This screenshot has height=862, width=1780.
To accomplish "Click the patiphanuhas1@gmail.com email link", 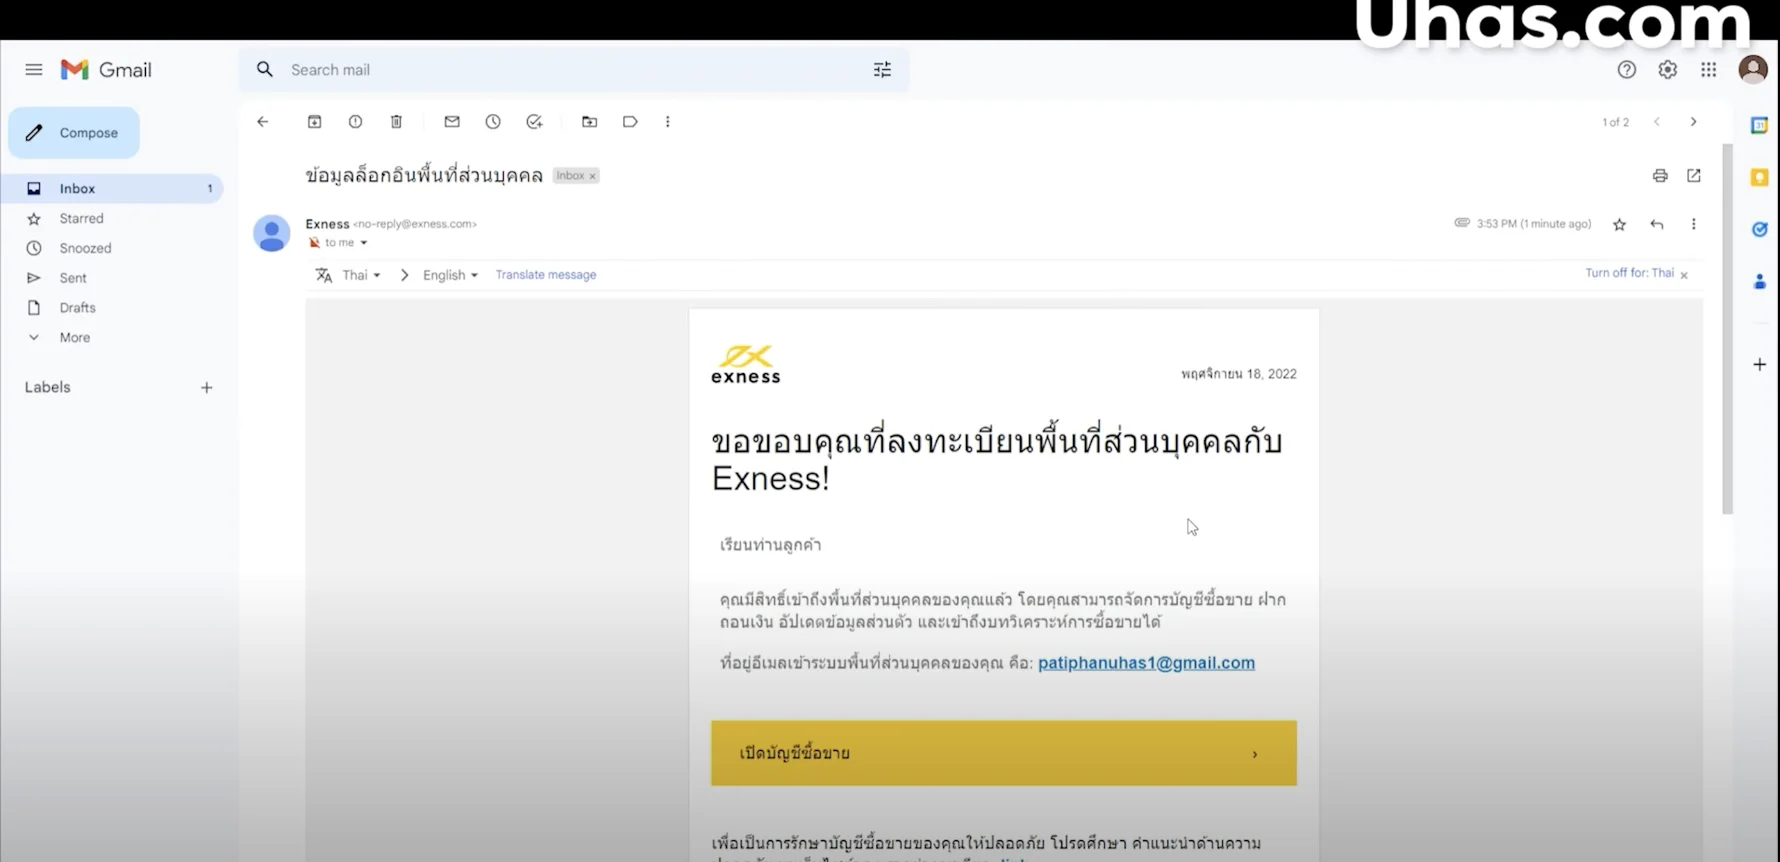I will tap(1146, 663).
